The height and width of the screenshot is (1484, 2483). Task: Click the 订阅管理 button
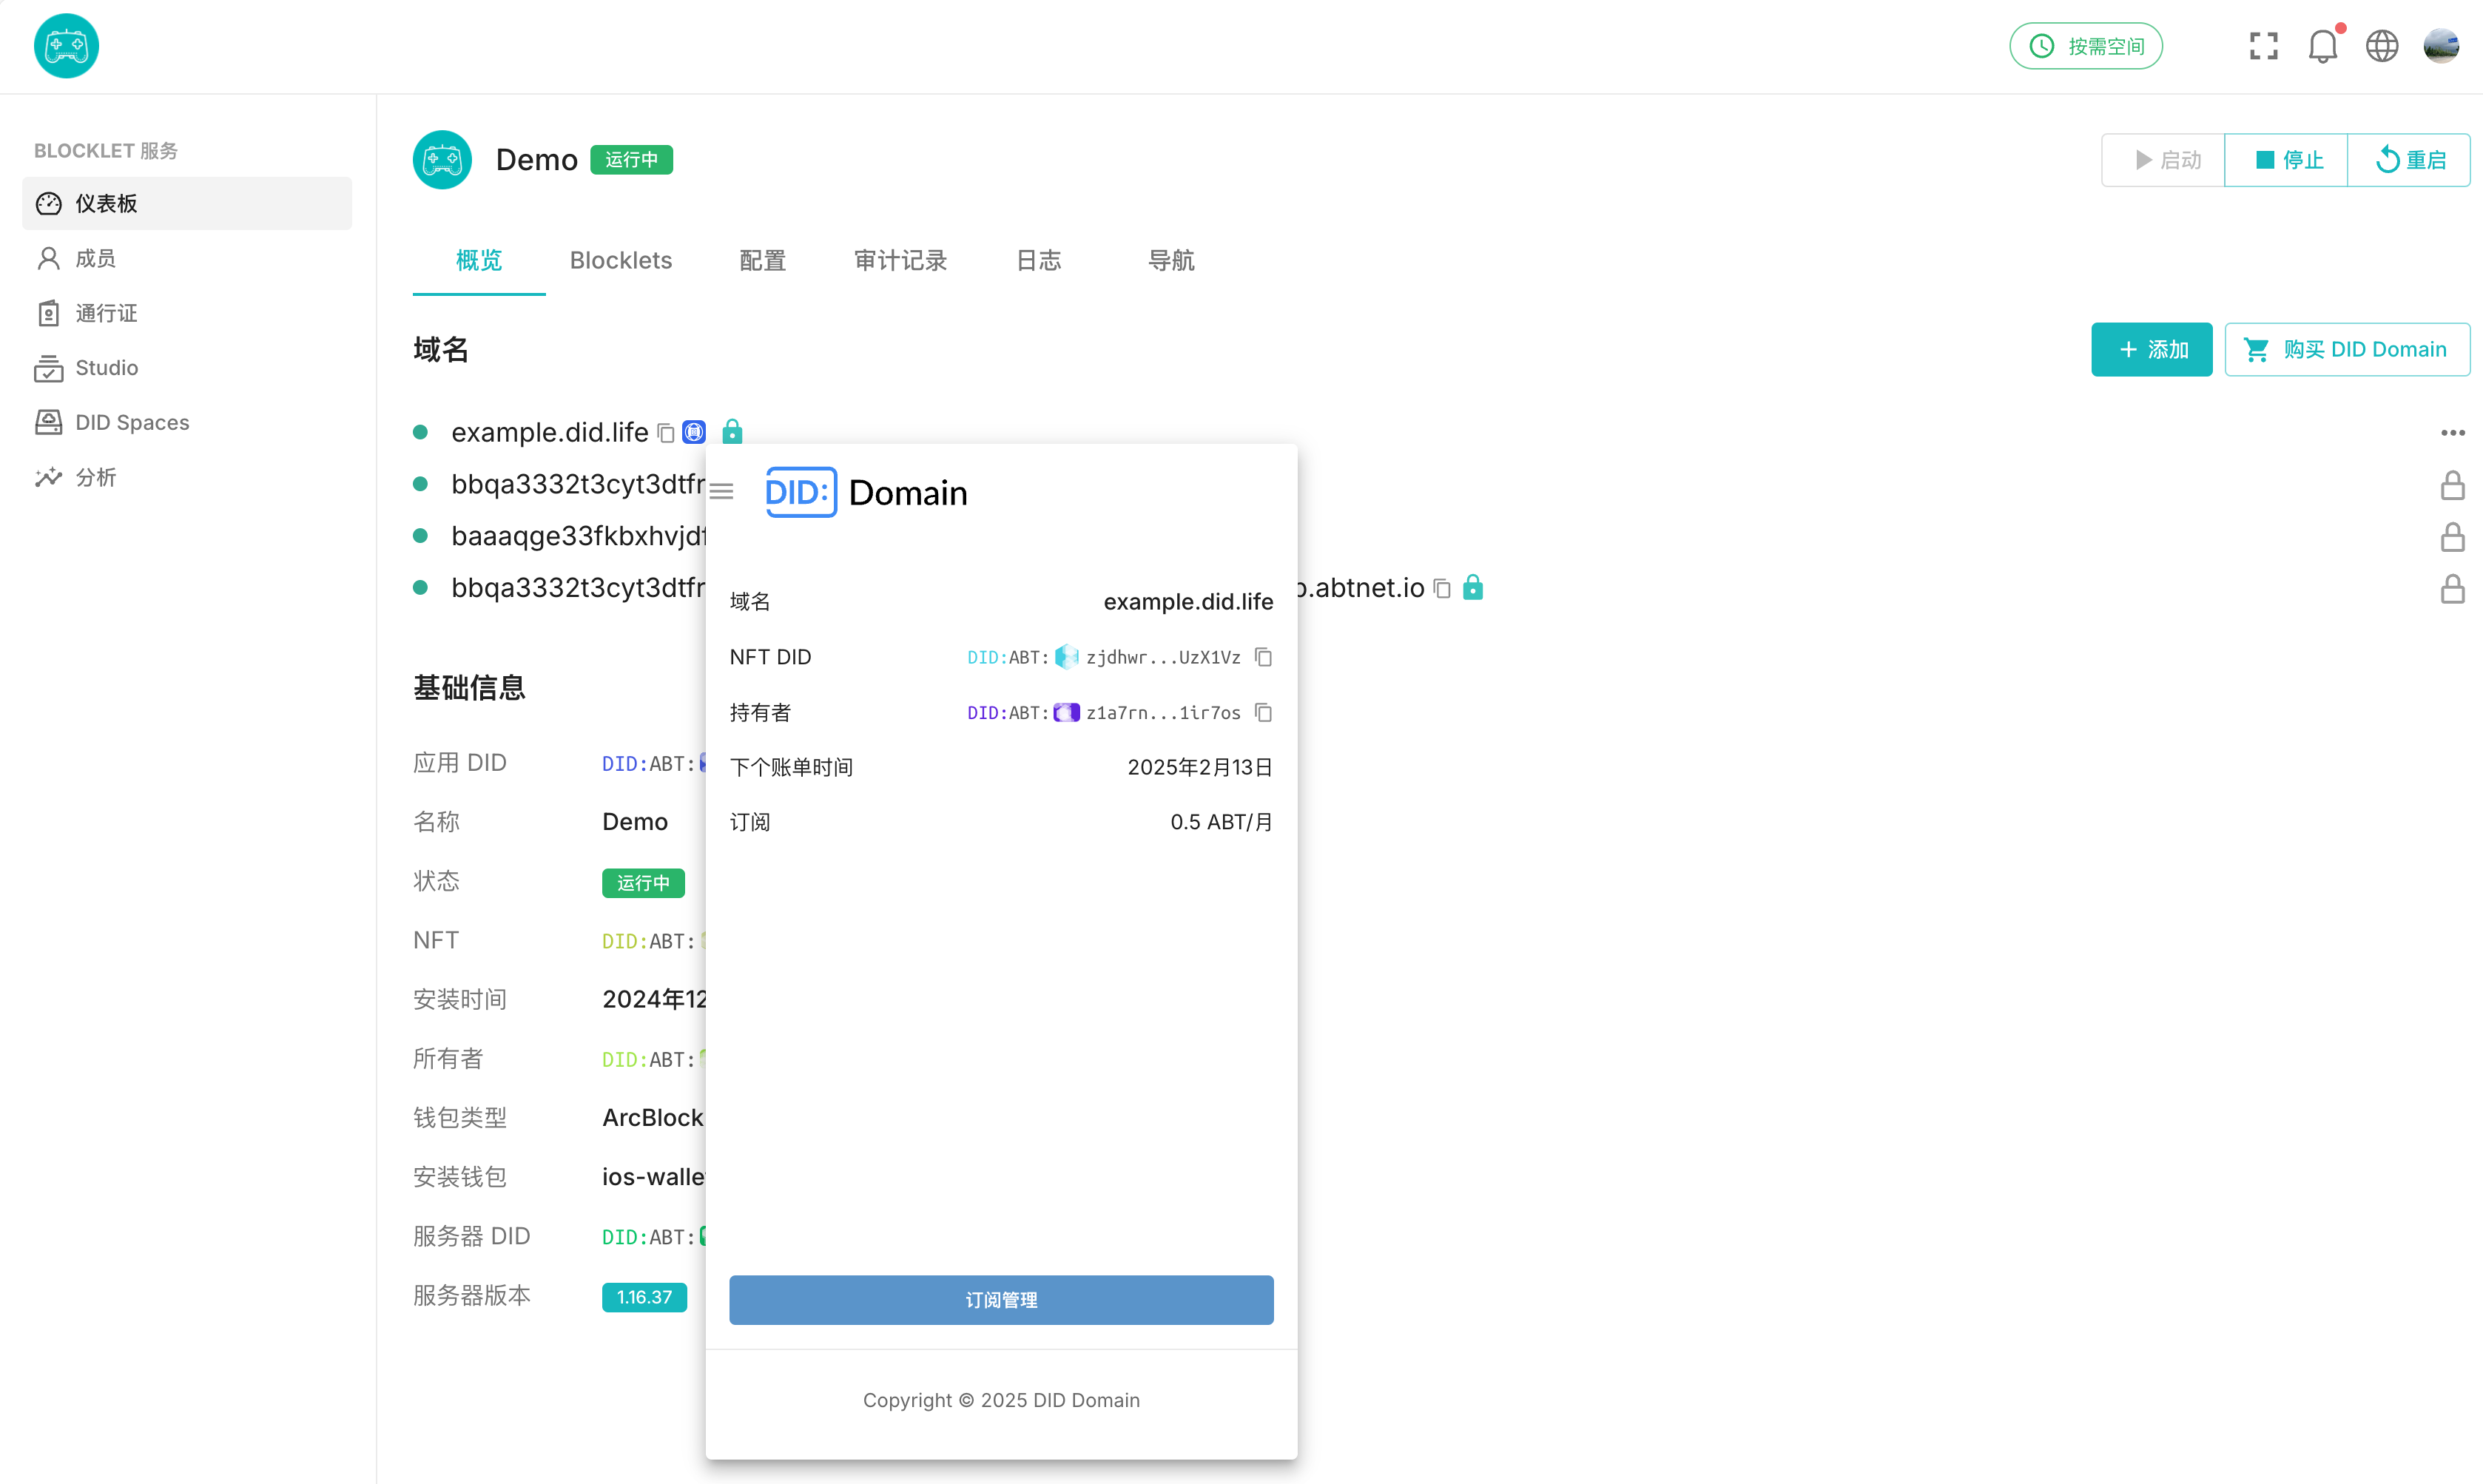pyautogui.click(x=1001, y=1300)
